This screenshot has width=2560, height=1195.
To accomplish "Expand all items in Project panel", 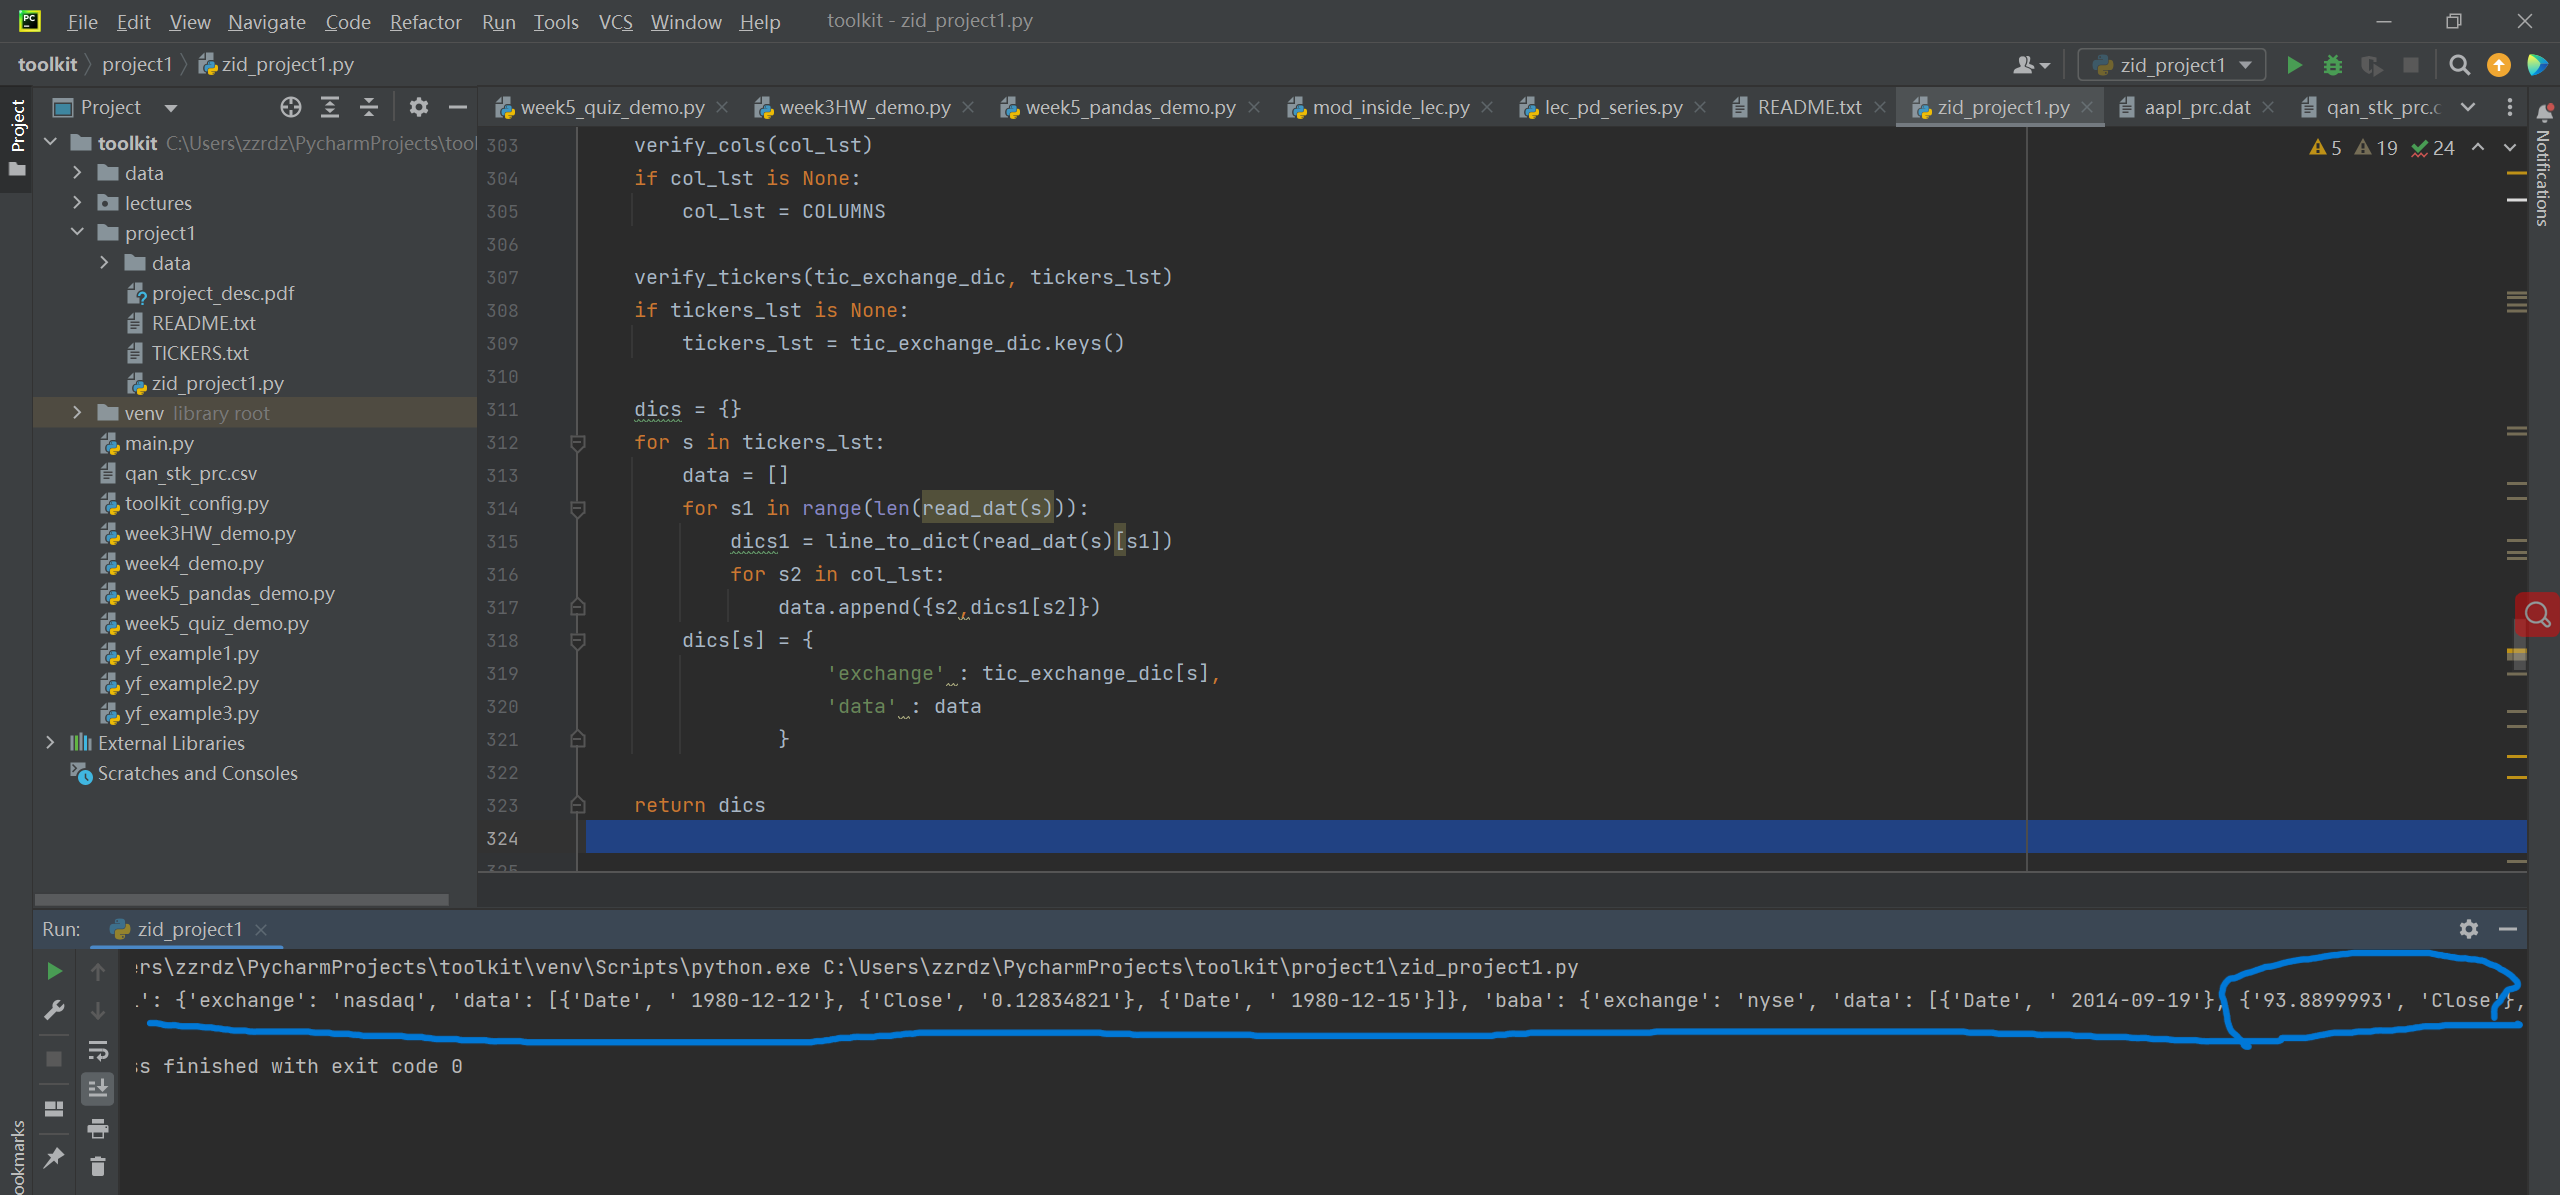I will pos(330,107).
